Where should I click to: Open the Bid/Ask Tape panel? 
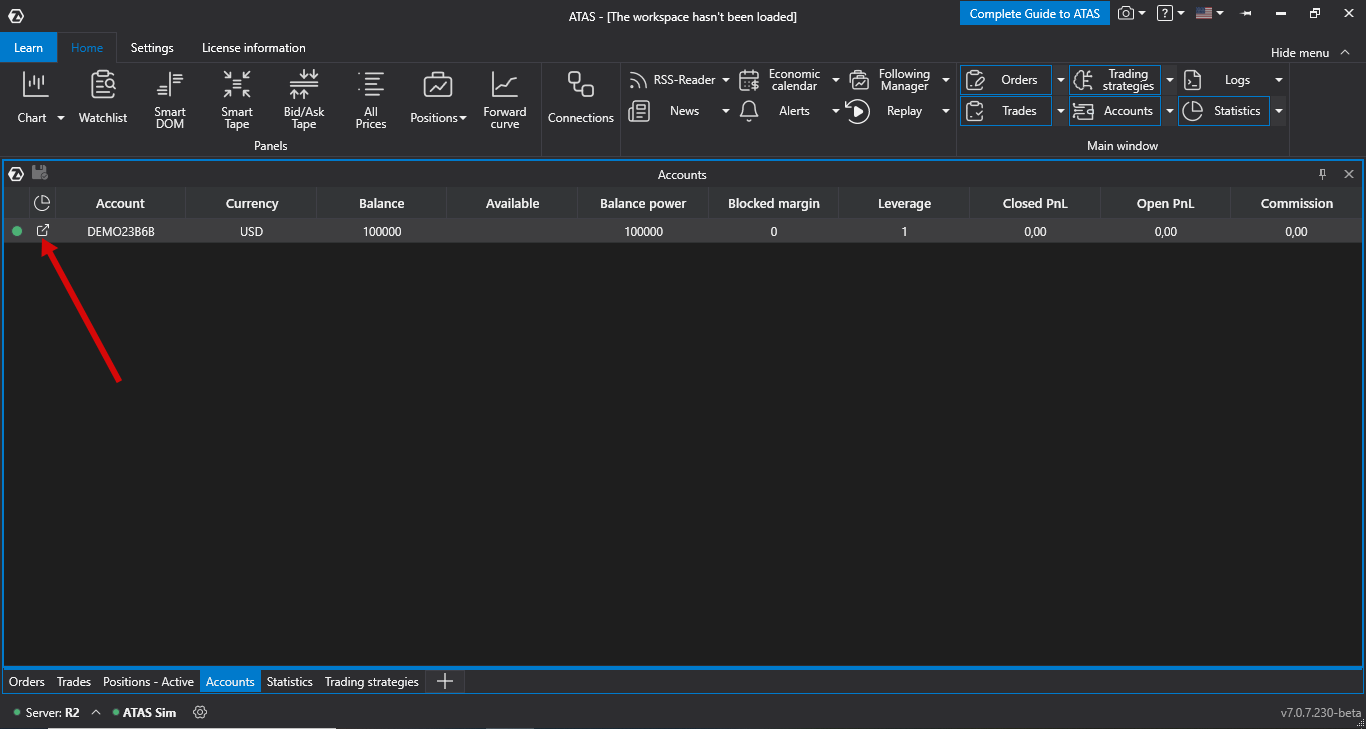tap(304, 99)
